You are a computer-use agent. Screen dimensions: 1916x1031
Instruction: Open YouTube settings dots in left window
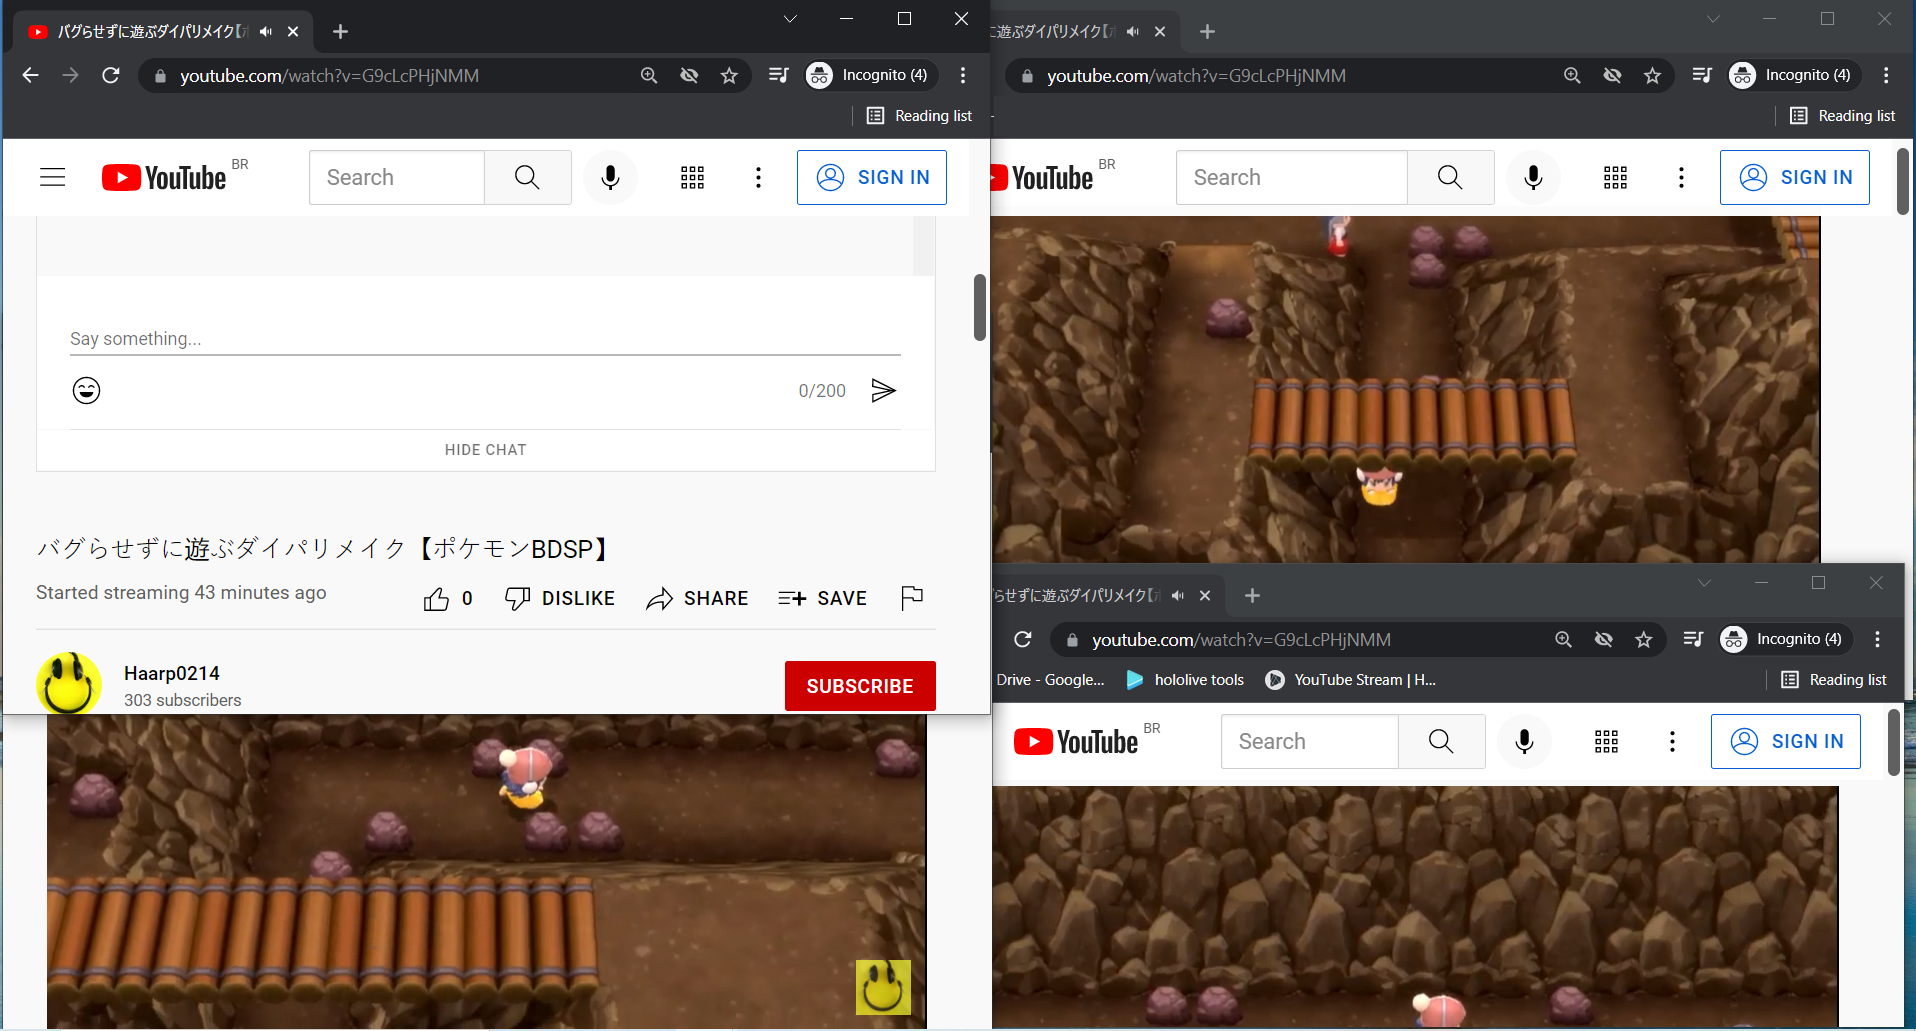click(758, 177)
